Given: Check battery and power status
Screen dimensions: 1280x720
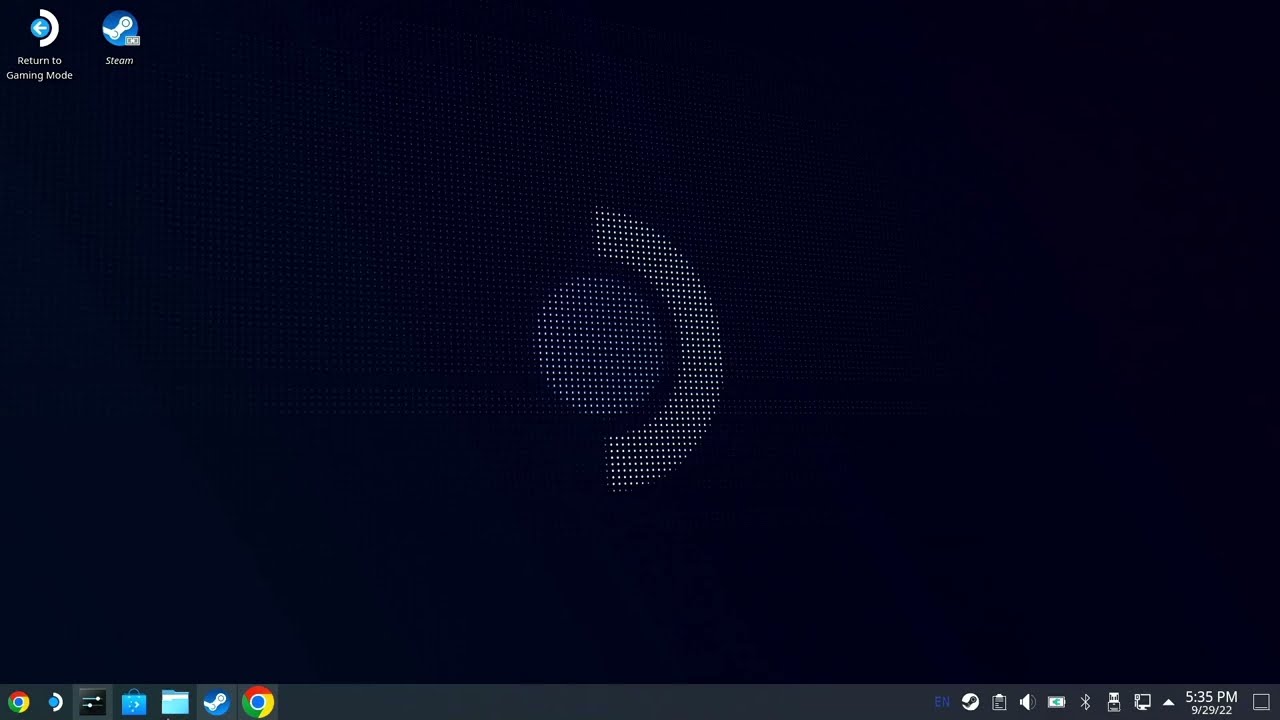Looking at the screenshot, I should pos(1056,702).
